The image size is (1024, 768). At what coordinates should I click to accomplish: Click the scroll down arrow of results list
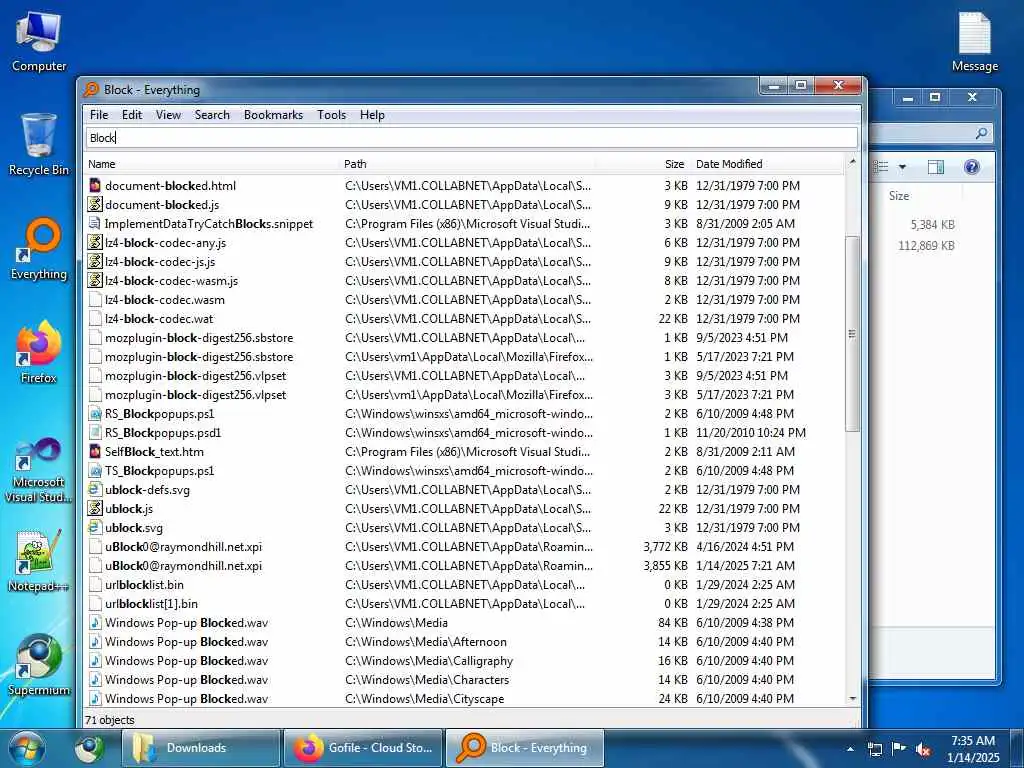852,699
